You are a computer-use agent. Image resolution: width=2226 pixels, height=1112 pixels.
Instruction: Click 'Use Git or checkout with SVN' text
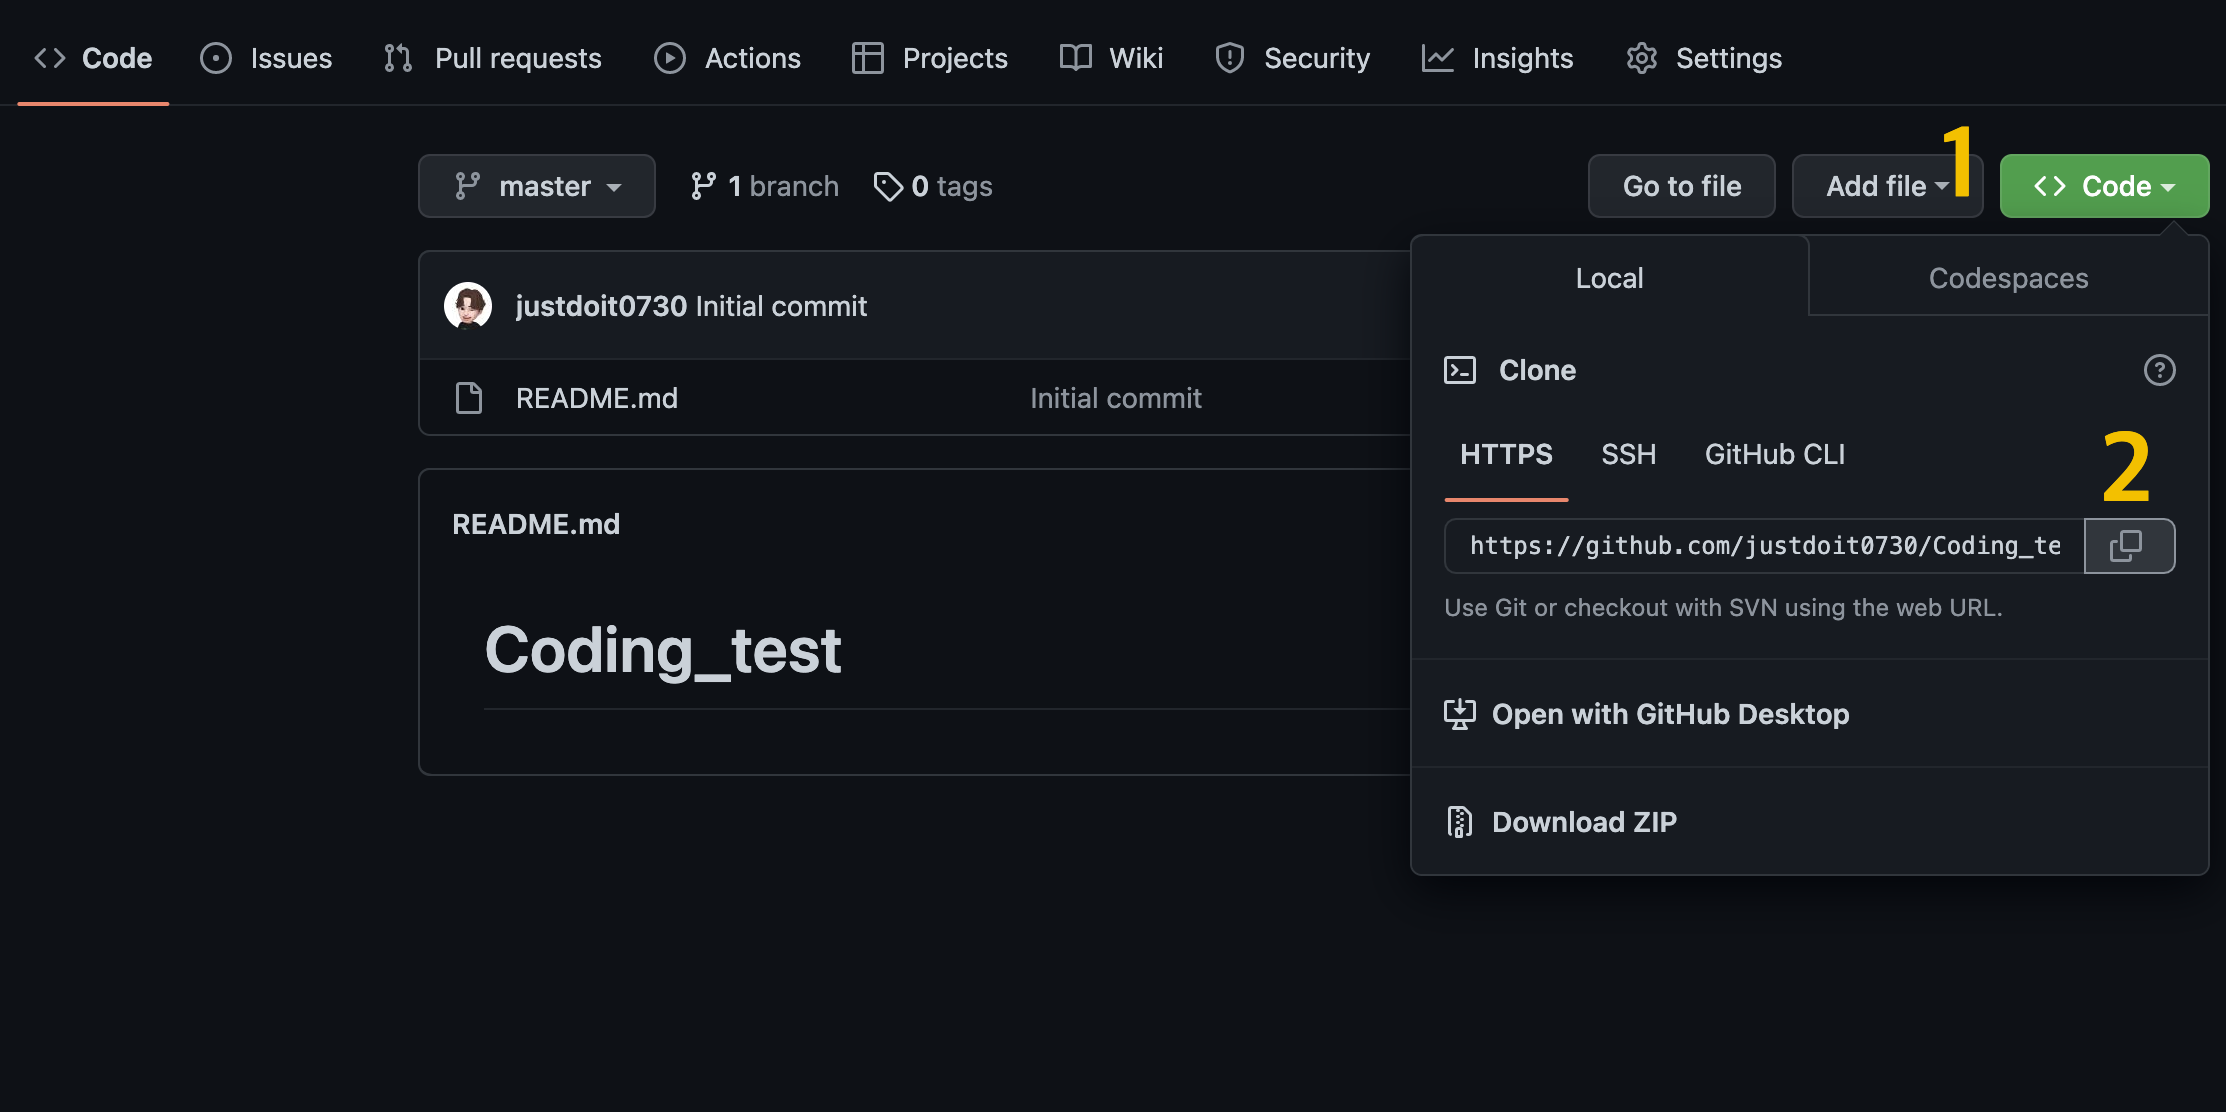pyautogui.click(x=1723, y=608)
